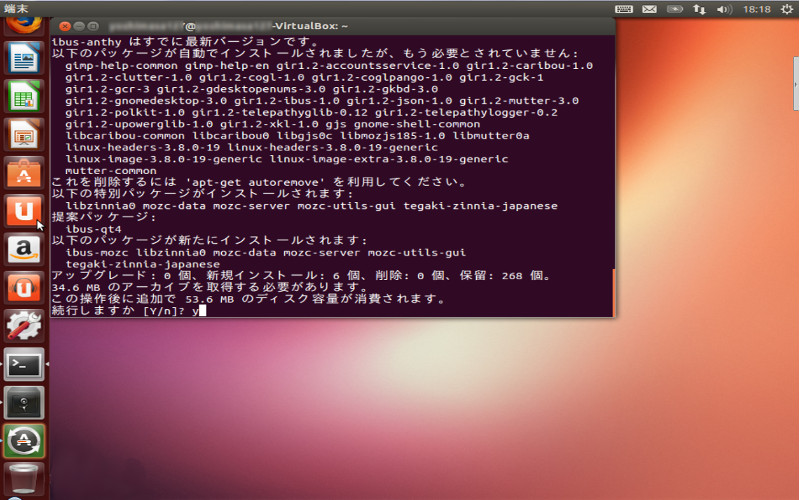Open System Settings gear-and-wrench icon
This screenshot has height=500, width=800.
(x=23, y=326)
